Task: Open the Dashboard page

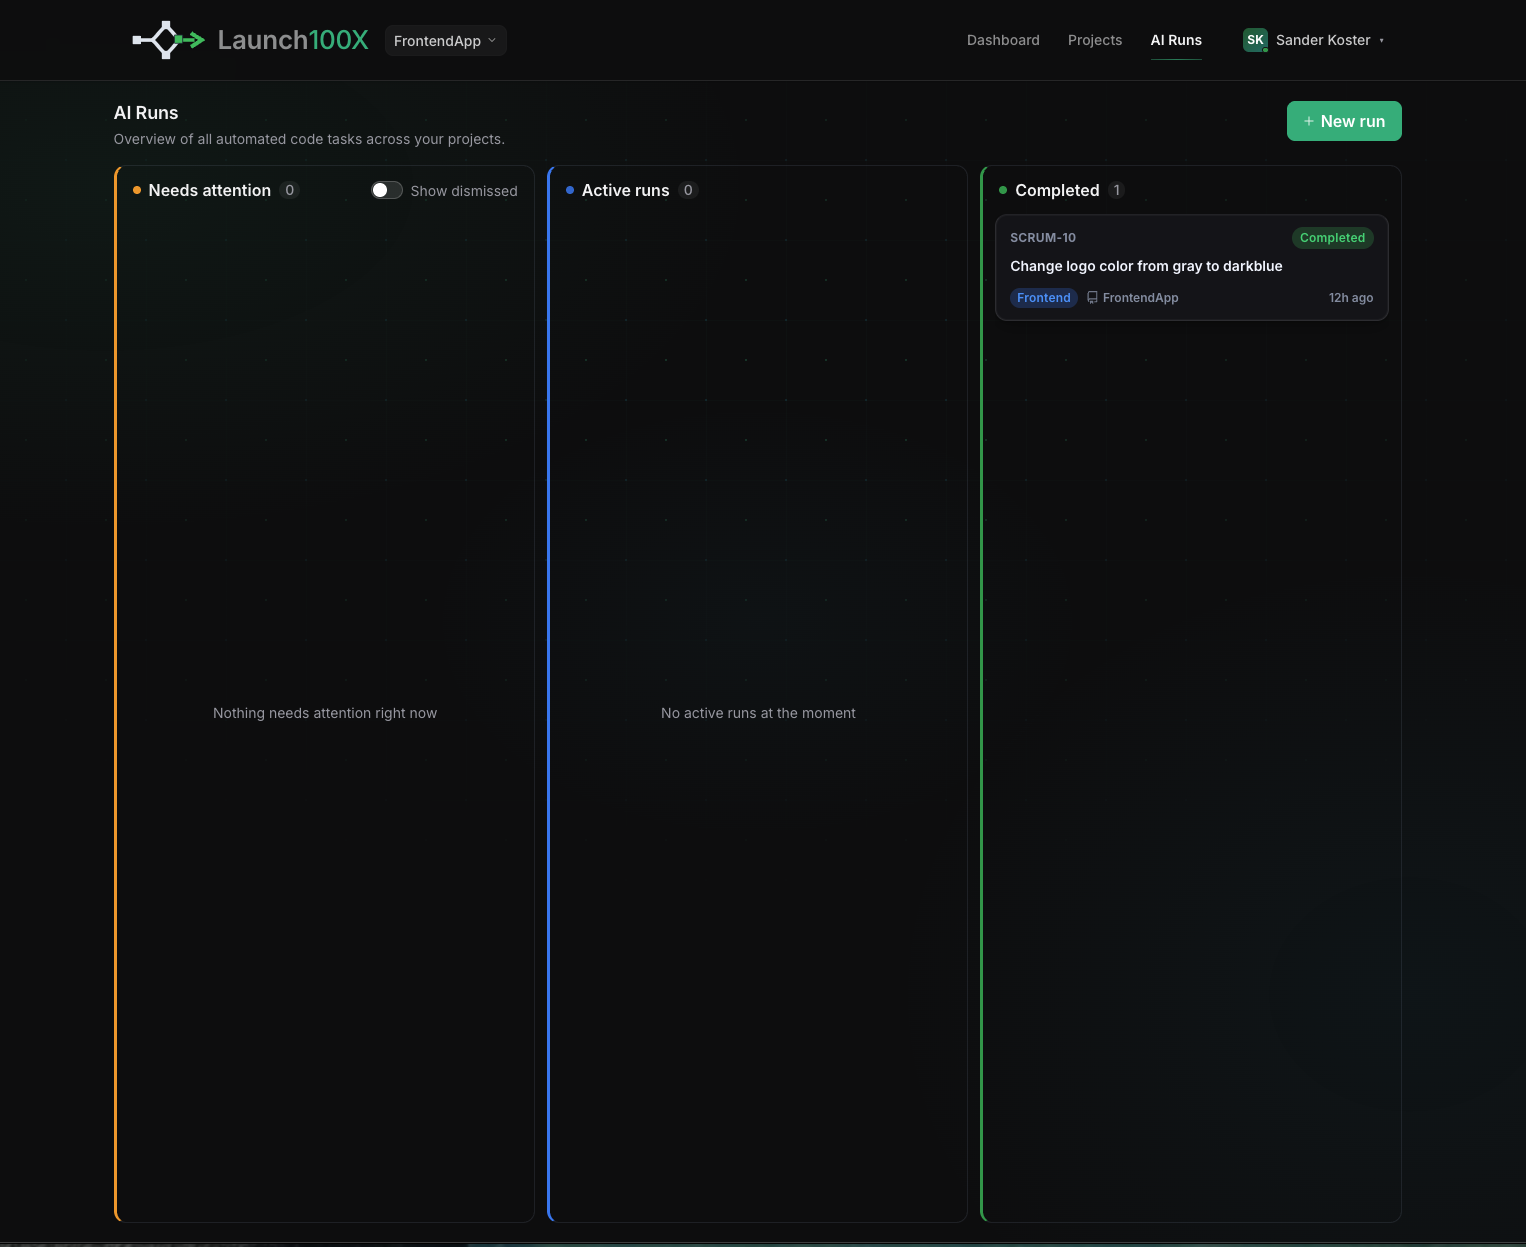Action: point(1003,40)
